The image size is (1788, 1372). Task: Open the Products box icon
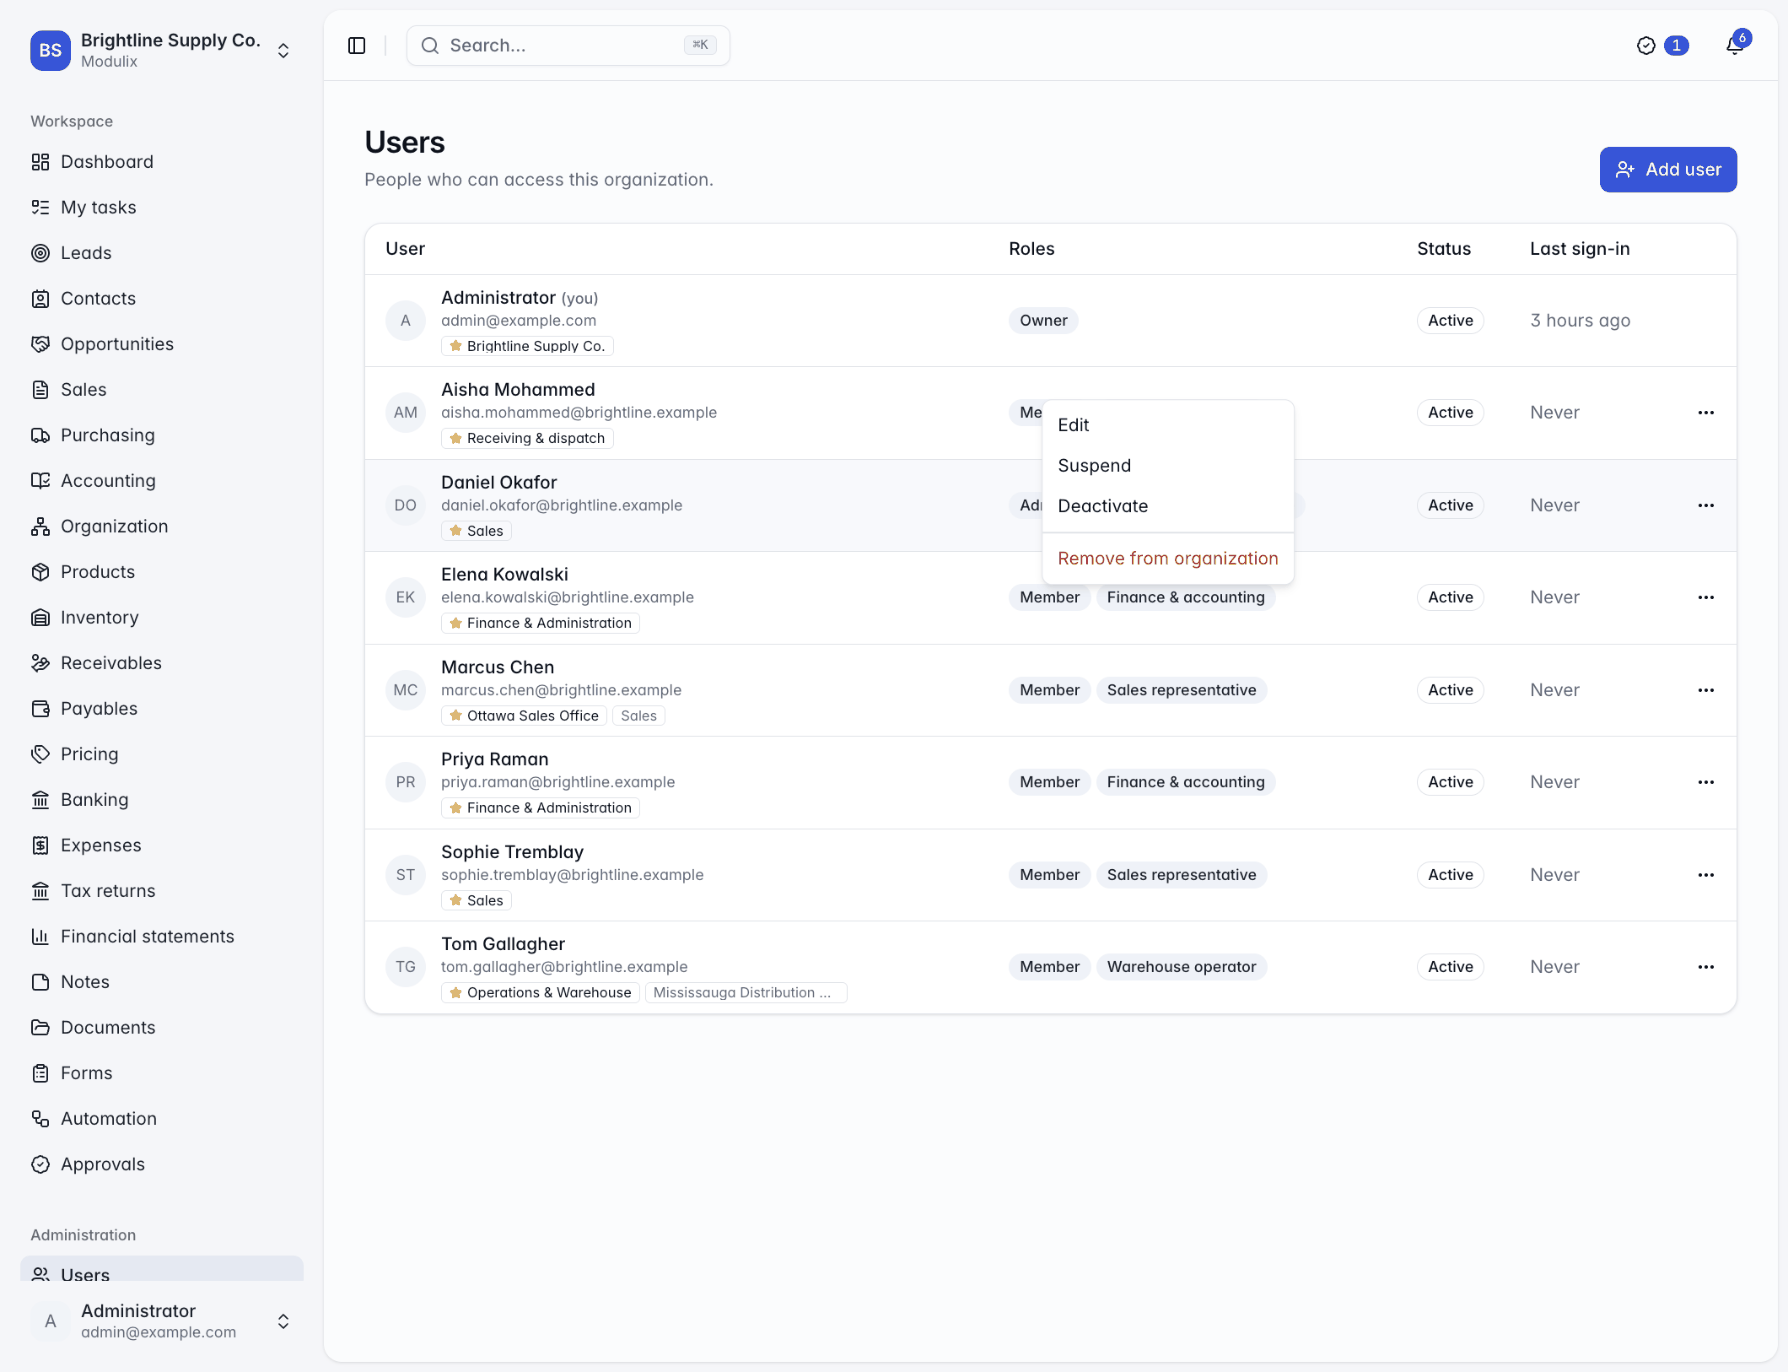click(x=40, y=572)
